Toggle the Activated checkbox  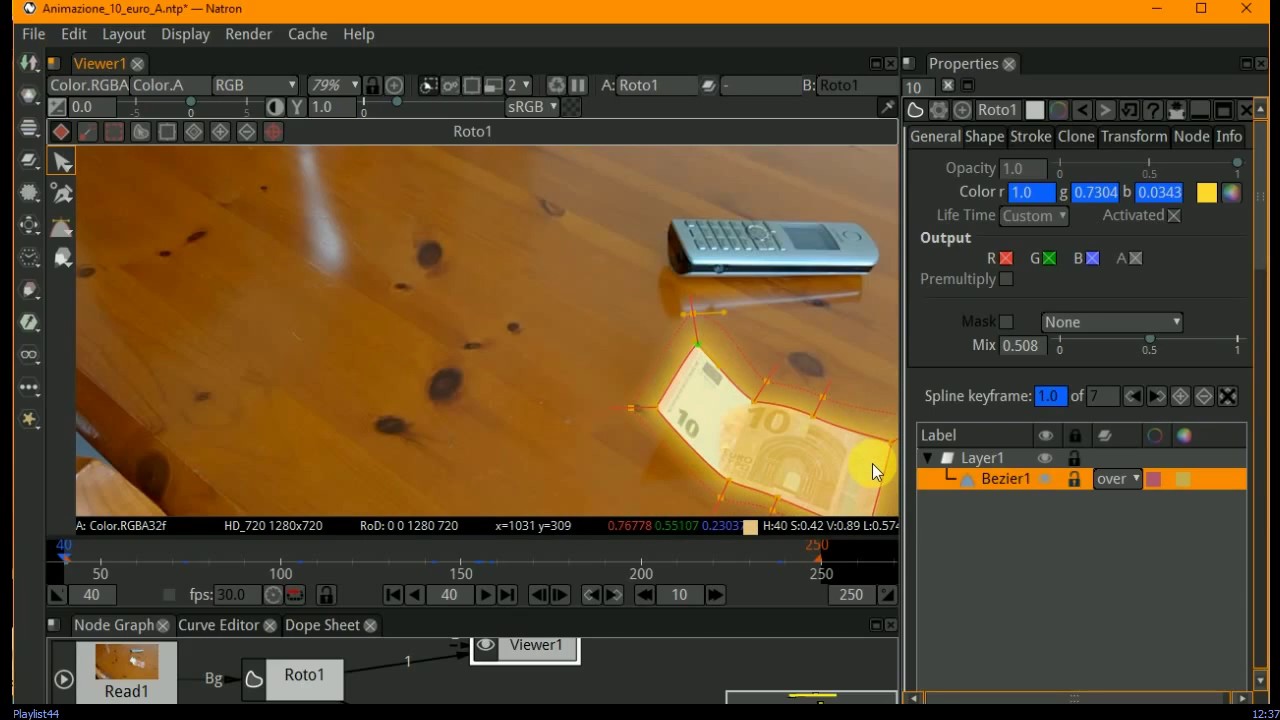[1174, 216]
